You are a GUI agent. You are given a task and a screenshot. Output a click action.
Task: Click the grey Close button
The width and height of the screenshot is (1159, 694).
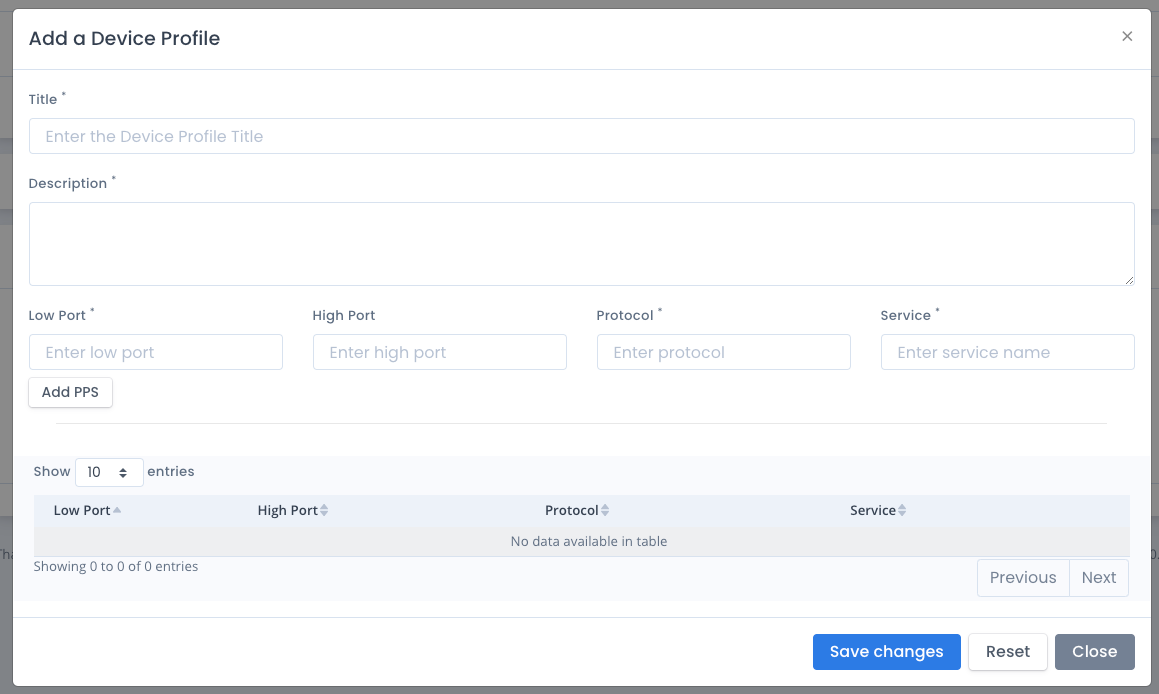coord(1095,652)
